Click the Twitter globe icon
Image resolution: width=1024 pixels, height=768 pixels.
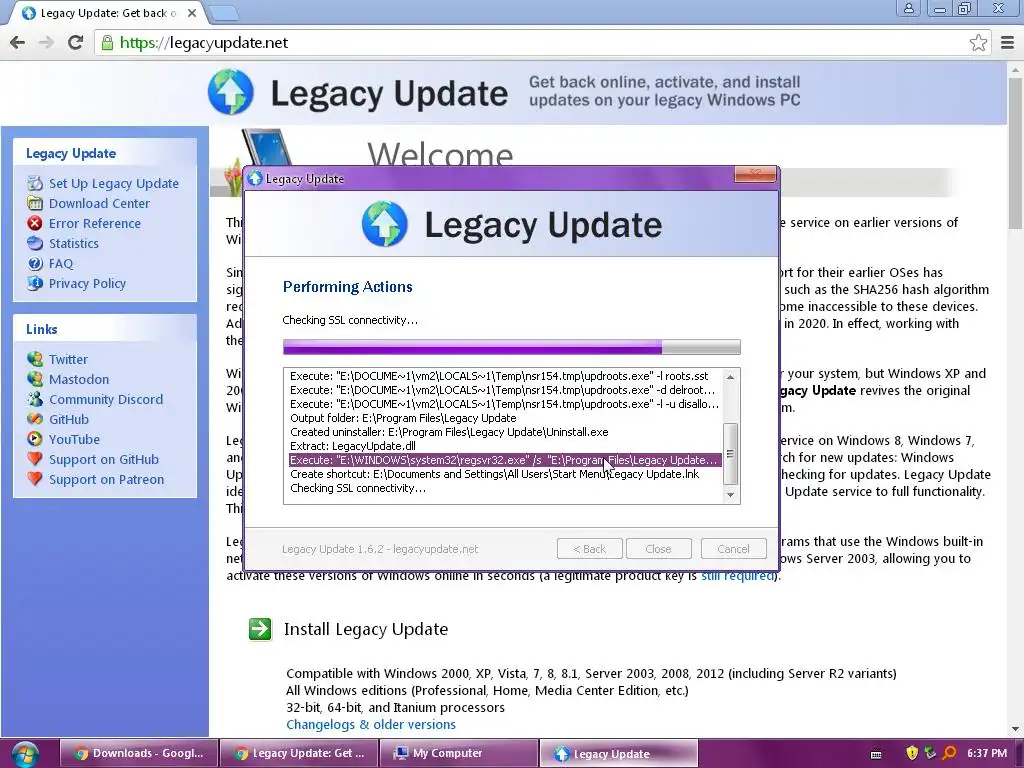click(35, 359)
